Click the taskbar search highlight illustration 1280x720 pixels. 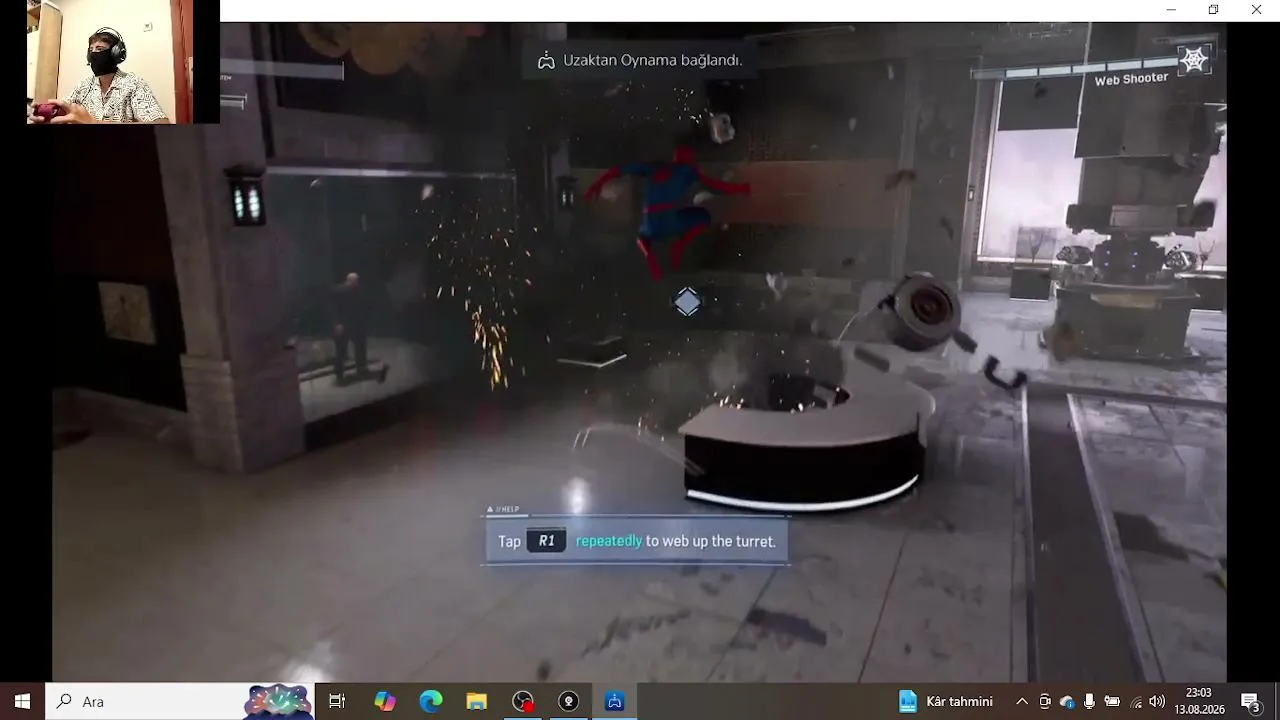[x=279, y=701]
